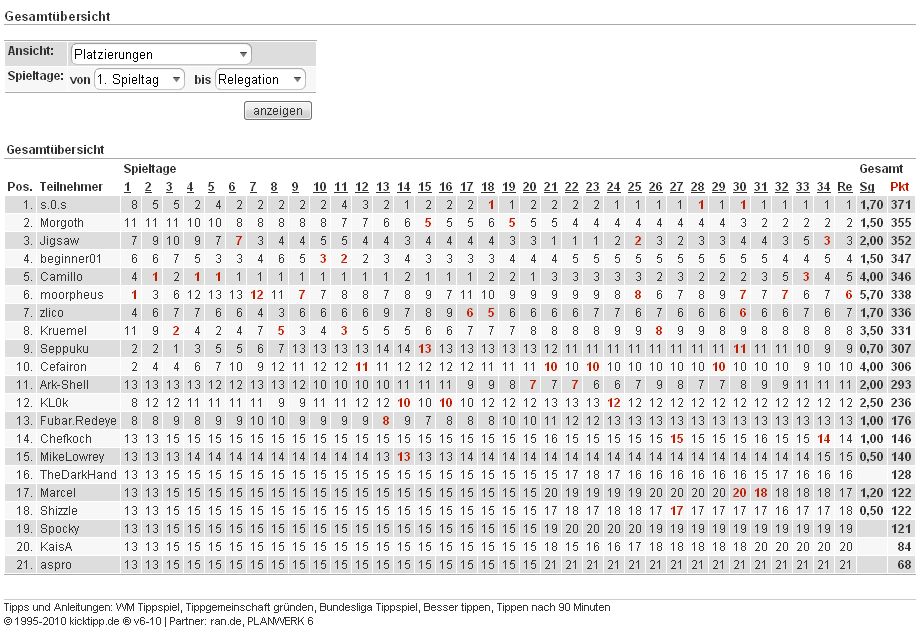Click the anzeigen button
The height and width of the screenshot is (633, 924).
[x=278, y=111]
